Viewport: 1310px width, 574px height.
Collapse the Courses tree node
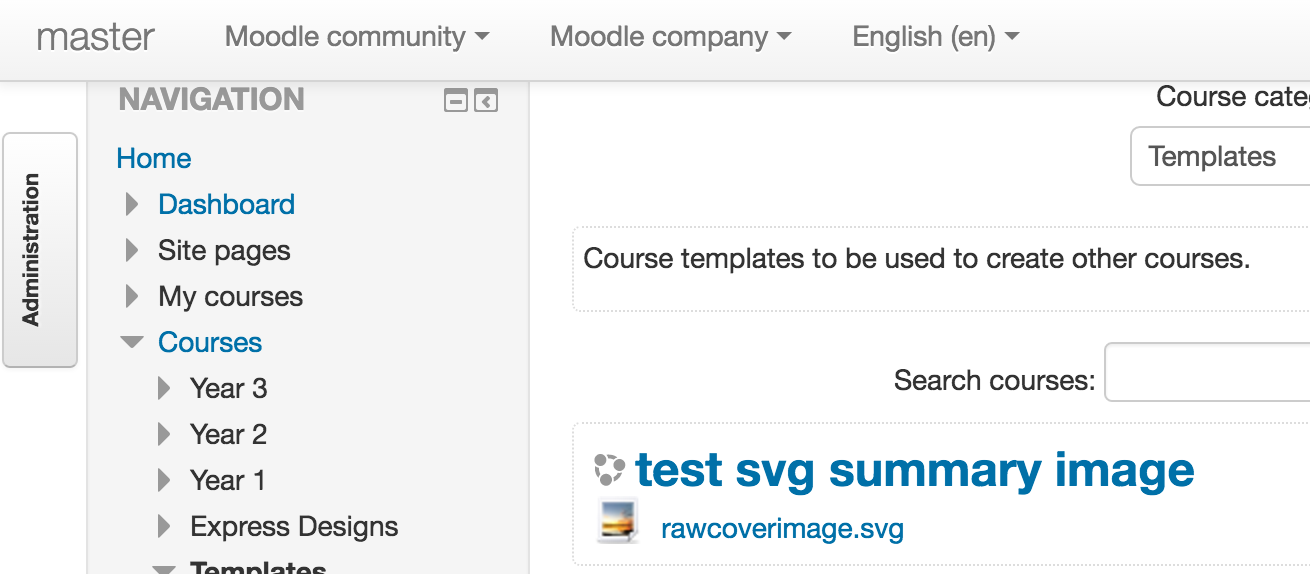pyautogui.click(x=132, y=342)
